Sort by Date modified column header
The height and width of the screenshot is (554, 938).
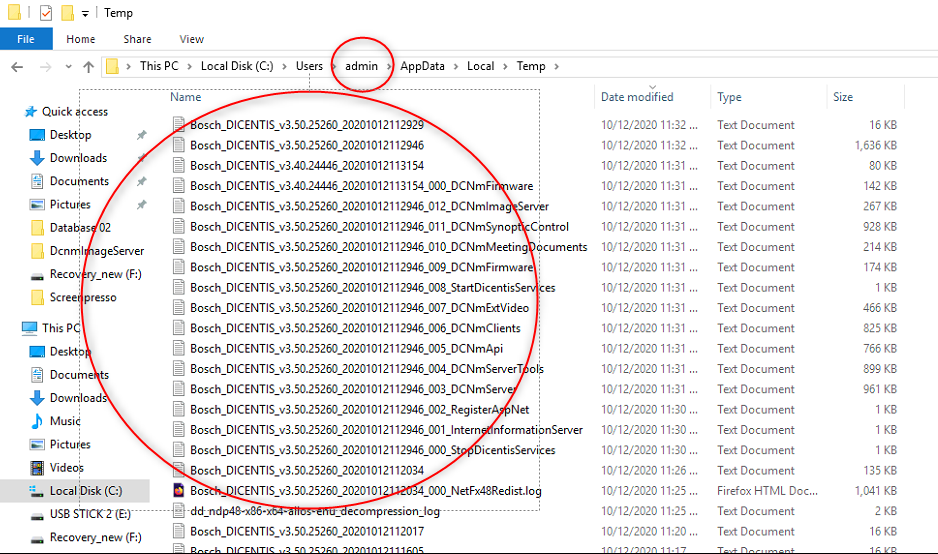pyautogui.click(x=637, y=97)
